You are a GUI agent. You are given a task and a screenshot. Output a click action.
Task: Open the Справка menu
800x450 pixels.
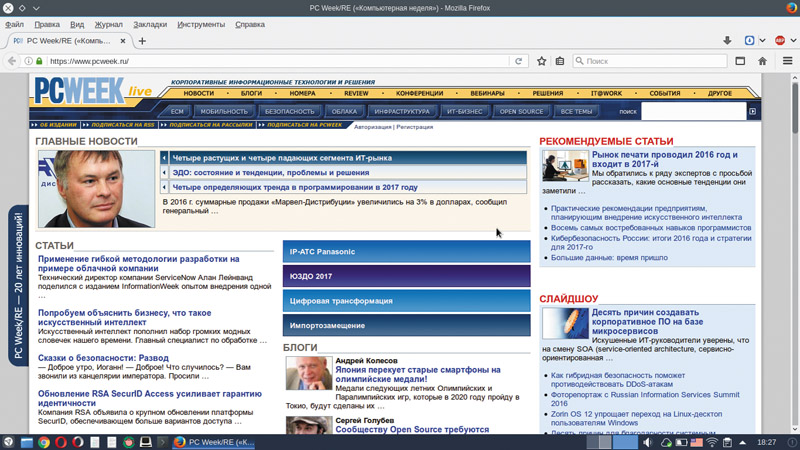[250, 24]
